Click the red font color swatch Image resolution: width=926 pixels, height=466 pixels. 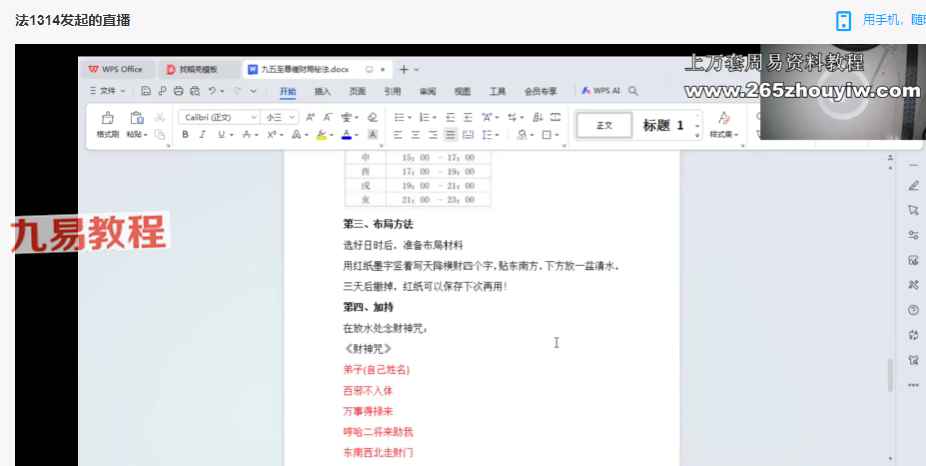tap(345, 134)
